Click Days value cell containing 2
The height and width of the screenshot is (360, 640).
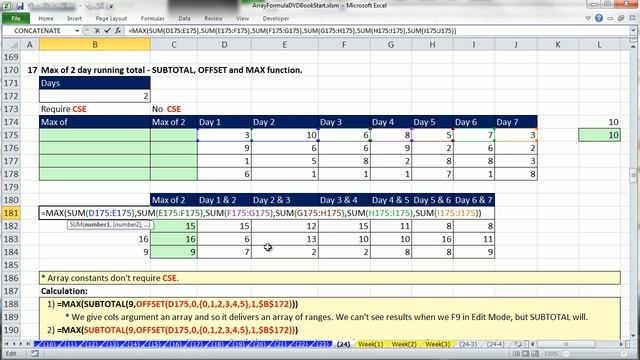[x=95, y=96]
